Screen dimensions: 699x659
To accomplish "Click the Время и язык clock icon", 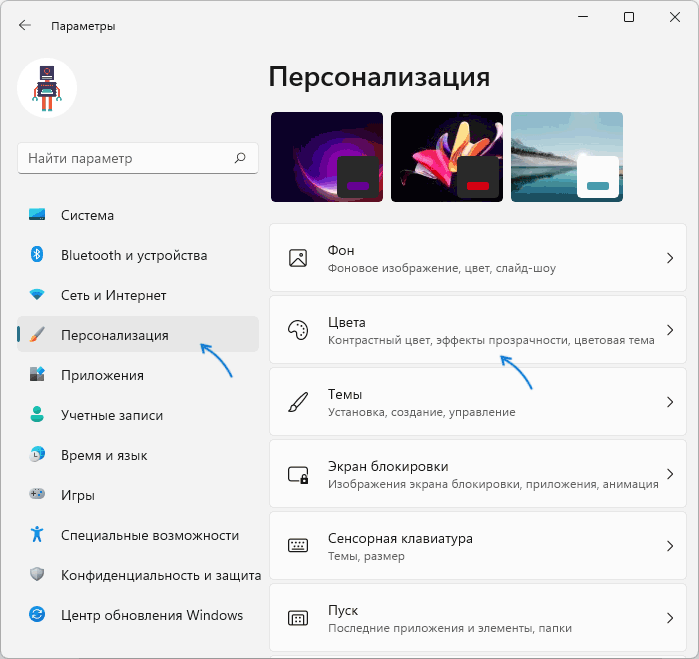I will (37, 454).
